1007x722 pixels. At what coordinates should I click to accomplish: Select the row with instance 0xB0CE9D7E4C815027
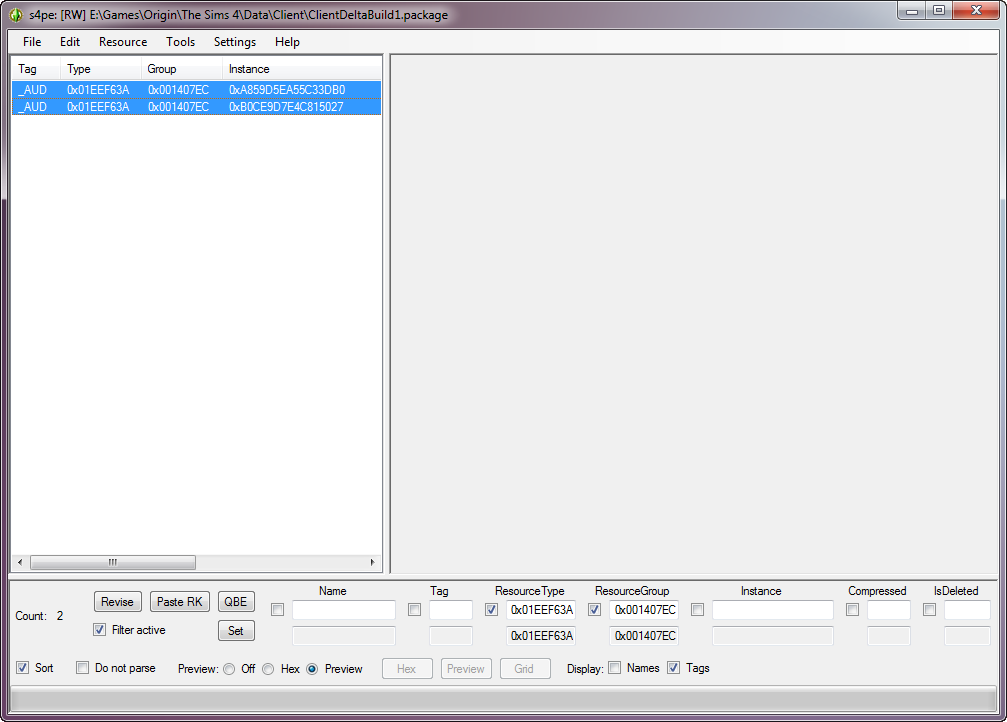tap(197, 107)
